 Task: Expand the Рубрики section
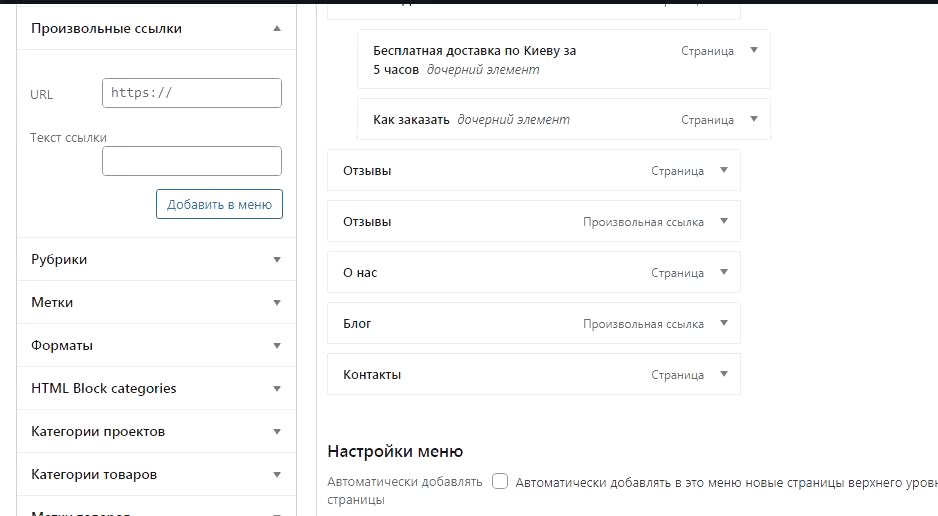click(277, 260)
